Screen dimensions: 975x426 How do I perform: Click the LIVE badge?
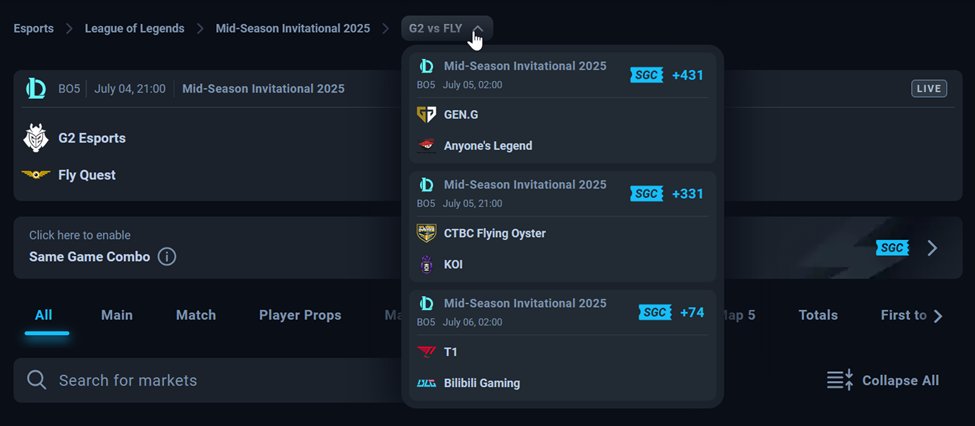[x=929, y=89]
